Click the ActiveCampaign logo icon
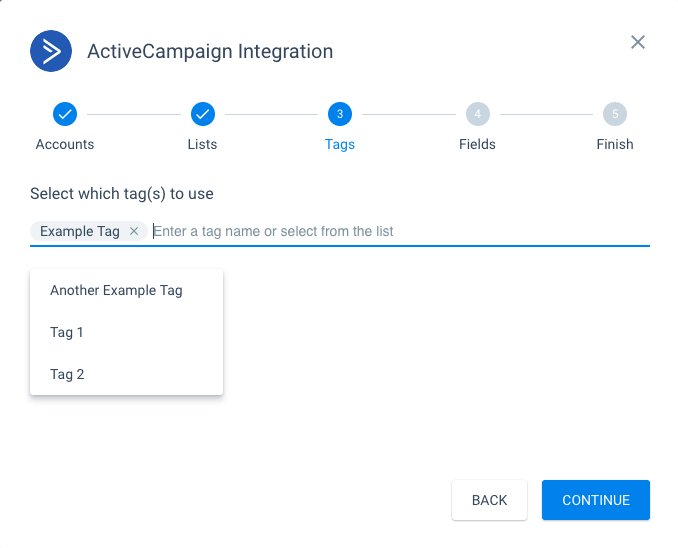 51,51
